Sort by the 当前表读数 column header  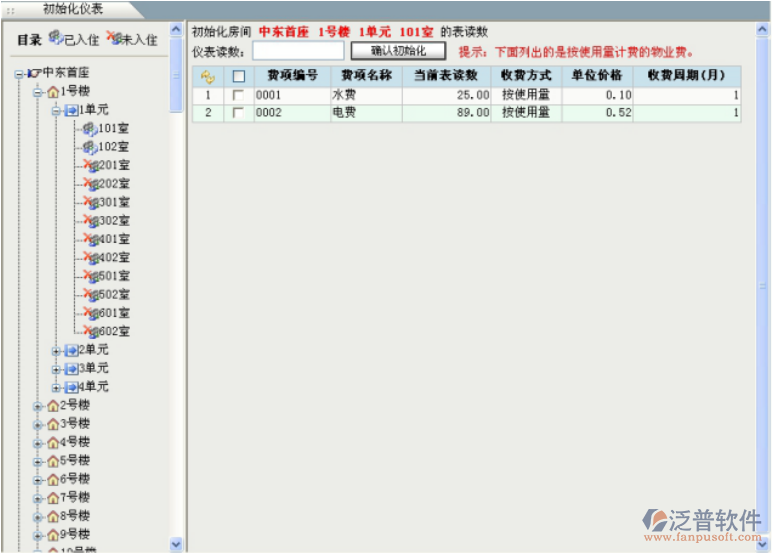pos(446,76)
